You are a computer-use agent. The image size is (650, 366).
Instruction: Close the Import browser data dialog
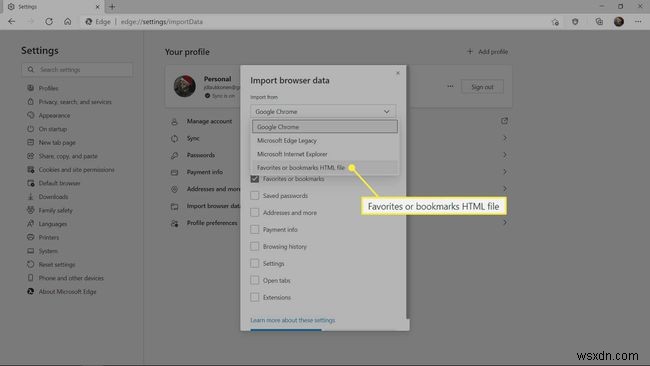tap(398, 73)
